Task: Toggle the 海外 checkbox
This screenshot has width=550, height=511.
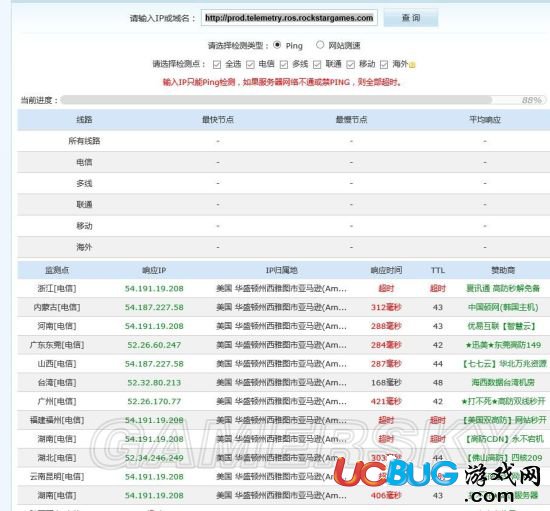Action: pos(384,65)
